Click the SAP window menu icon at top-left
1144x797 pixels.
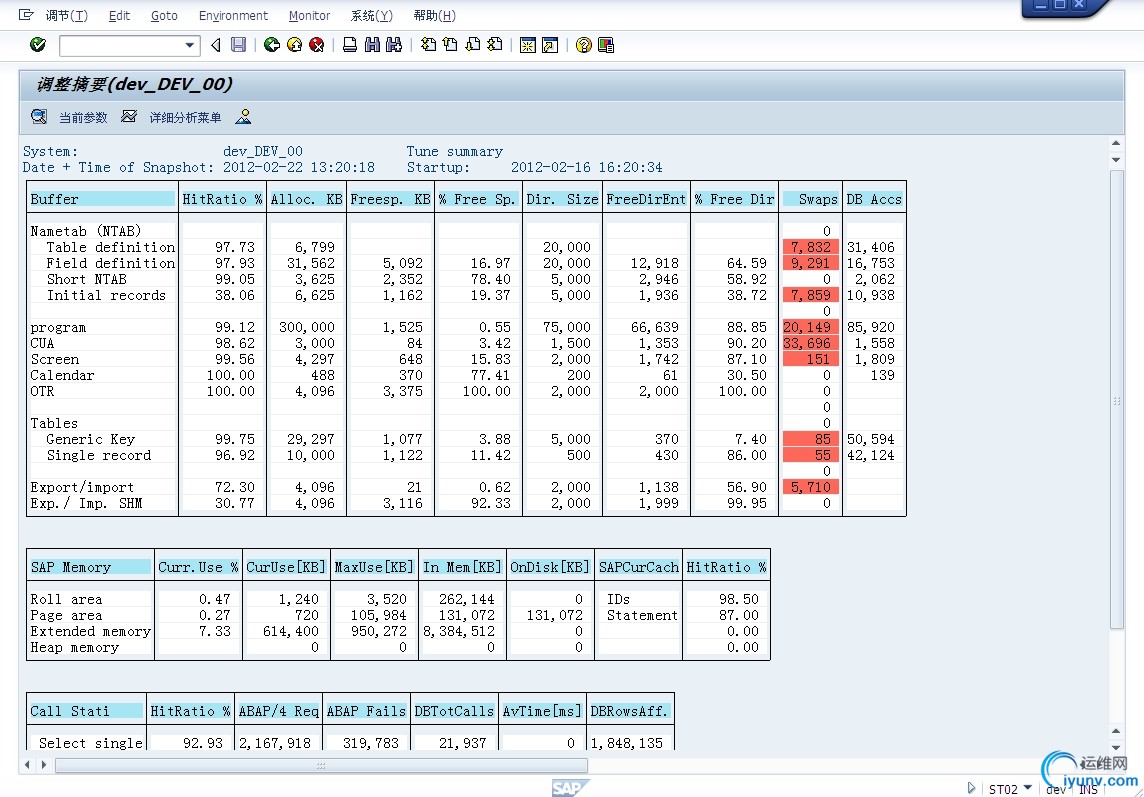coord(26,15)
